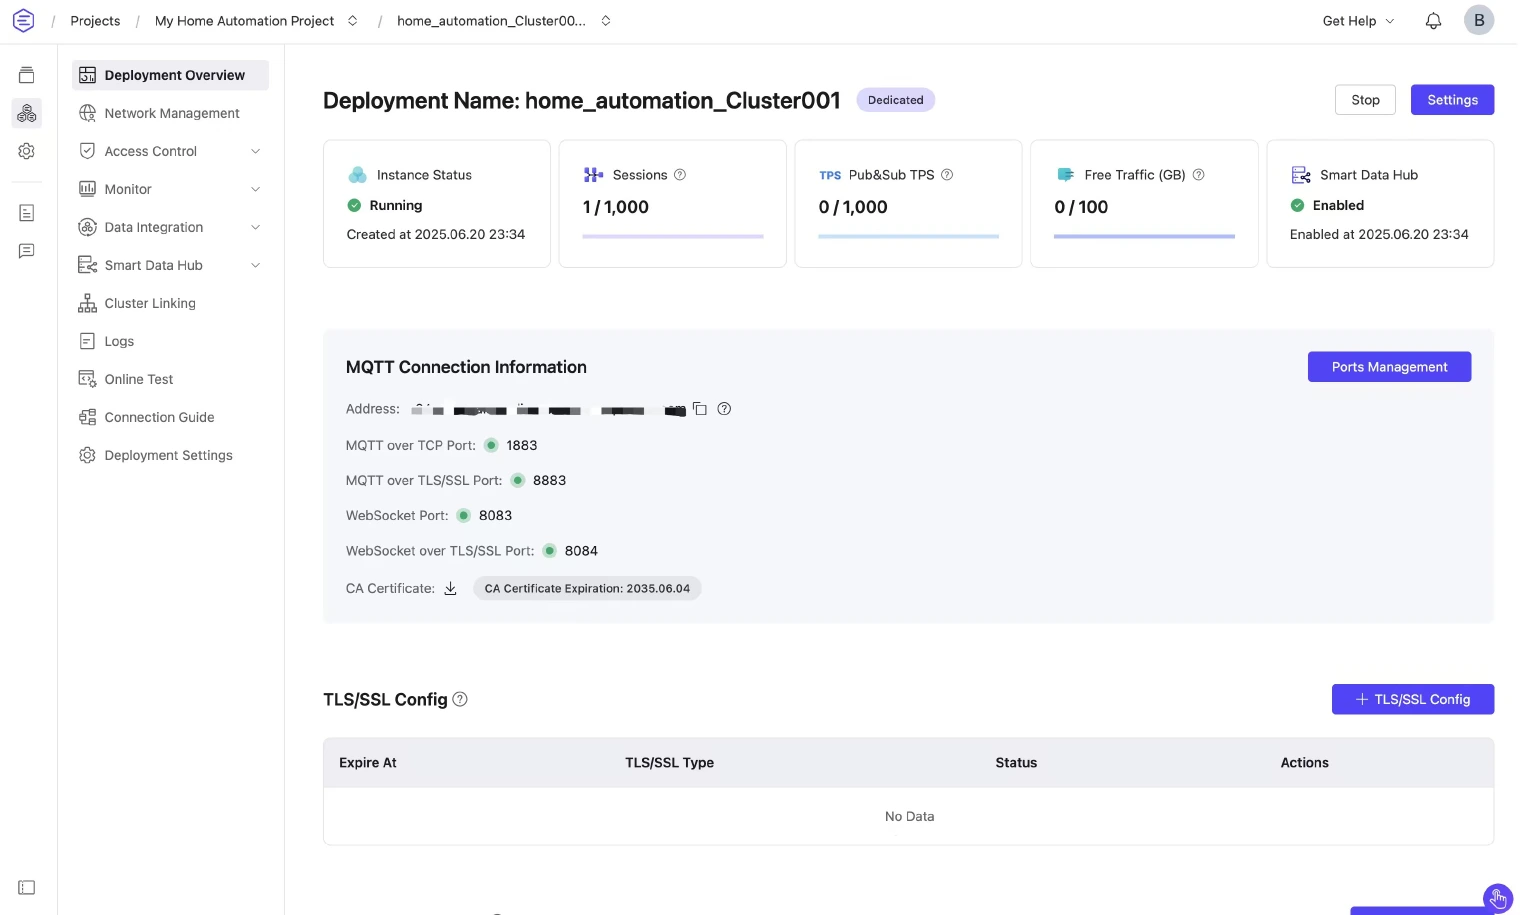Open Ports Management
Image resolution: width=1520 pixels, height=915 pixels.
tap(1388, 367)
